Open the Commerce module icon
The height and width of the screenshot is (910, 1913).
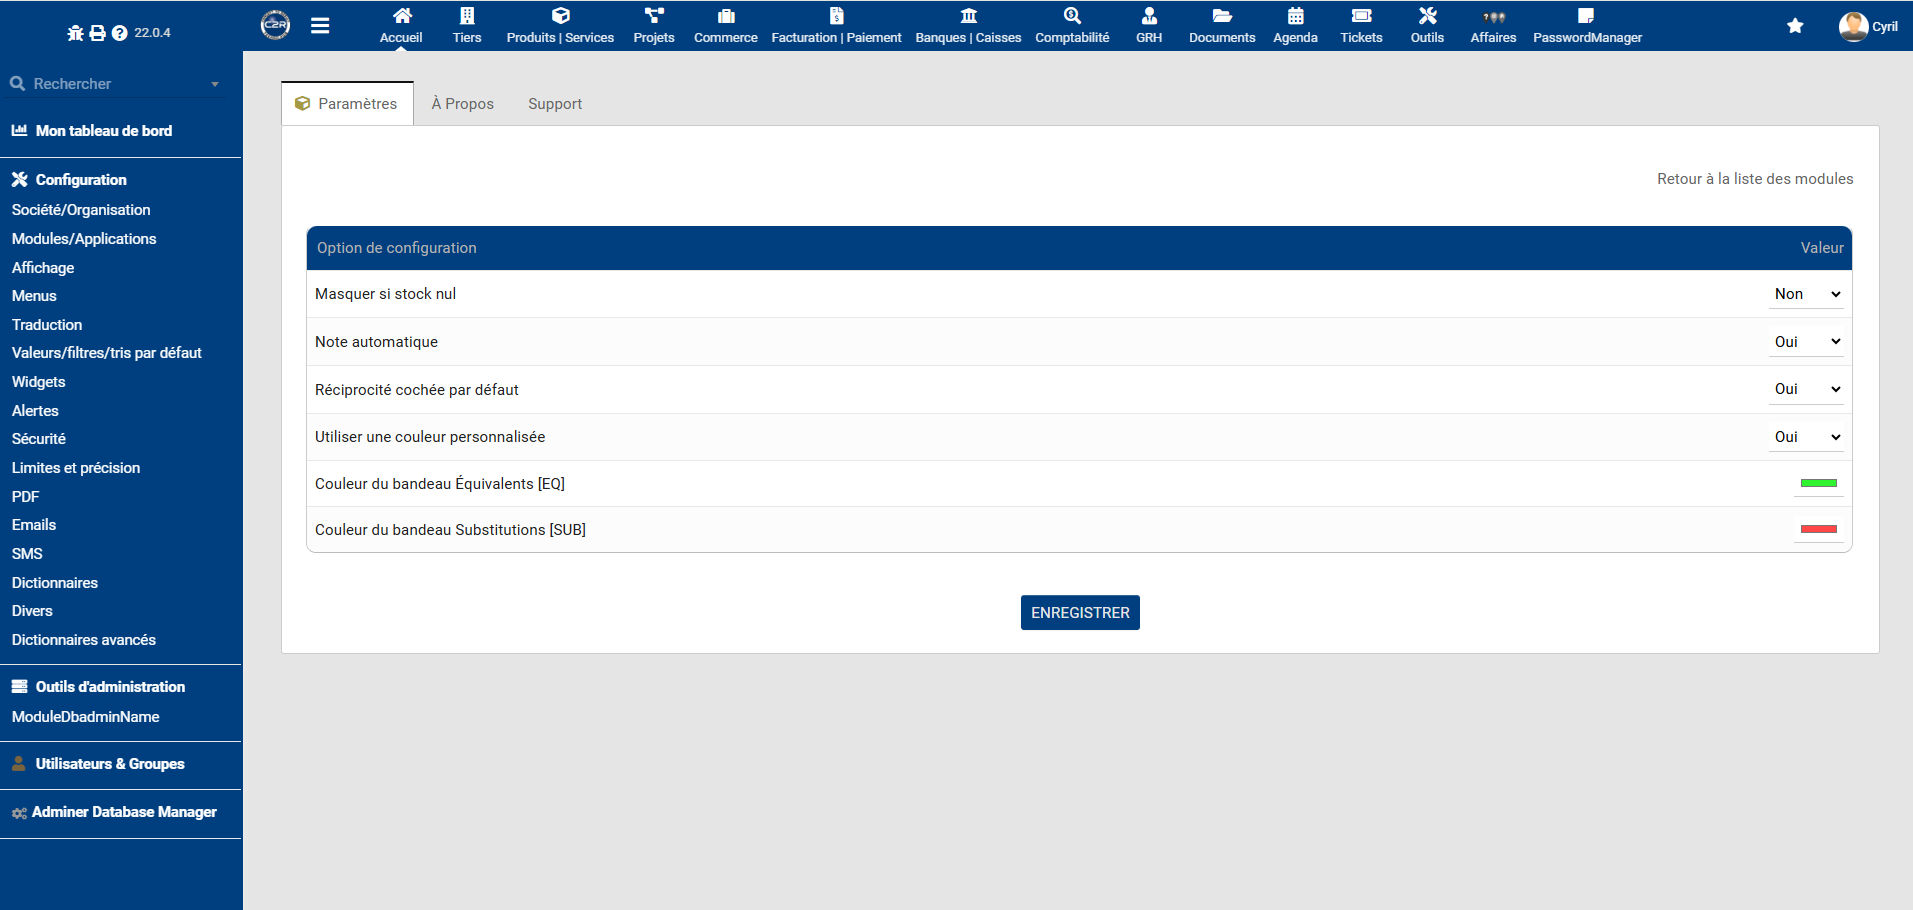pos(726,16)
